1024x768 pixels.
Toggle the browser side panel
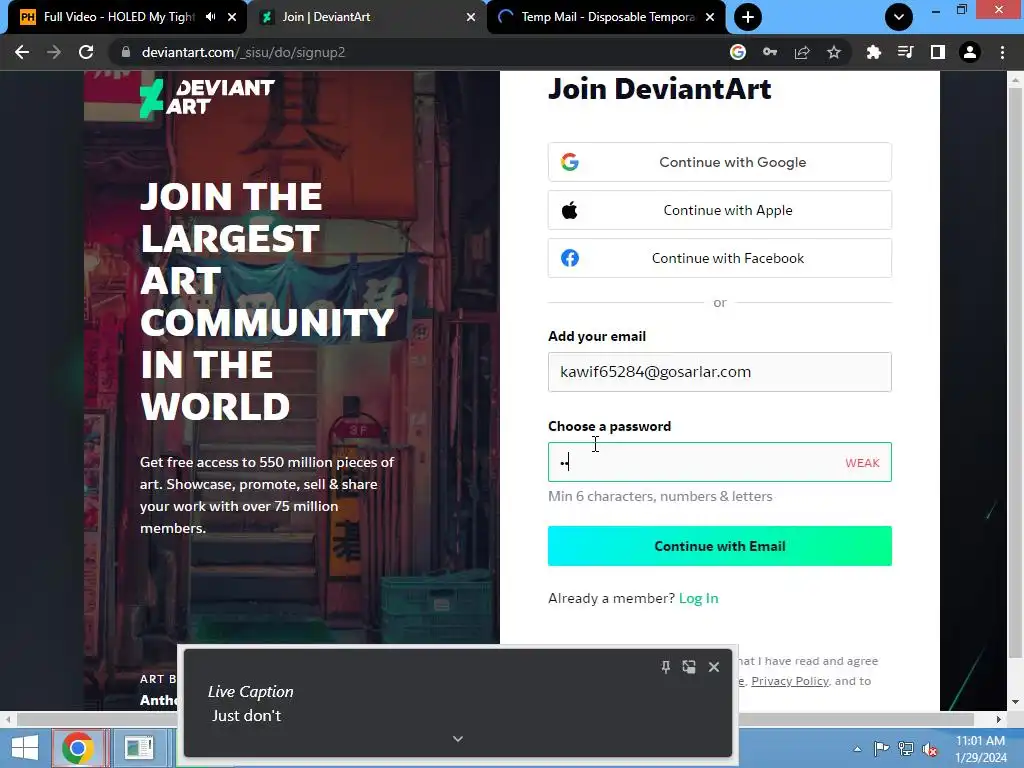pyautogui.click(x=938, y=52)
